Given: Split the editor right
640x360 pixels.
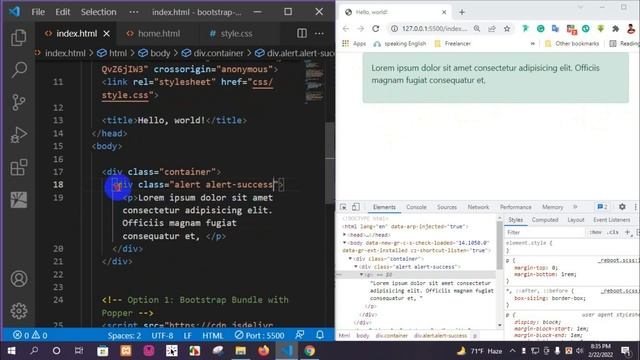Looking at the screenshot, I should coord(302,33).
